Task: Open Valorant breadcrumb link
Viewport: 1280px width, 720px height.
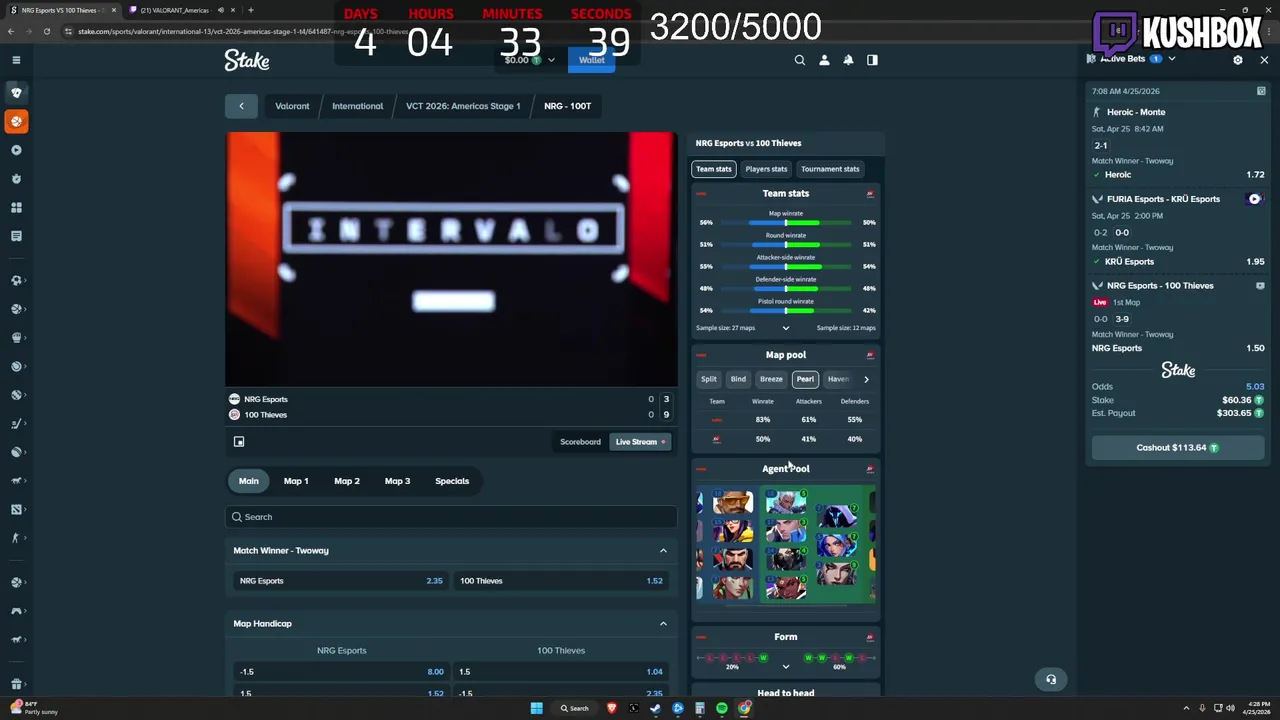Action: click(x=292, y=106)
